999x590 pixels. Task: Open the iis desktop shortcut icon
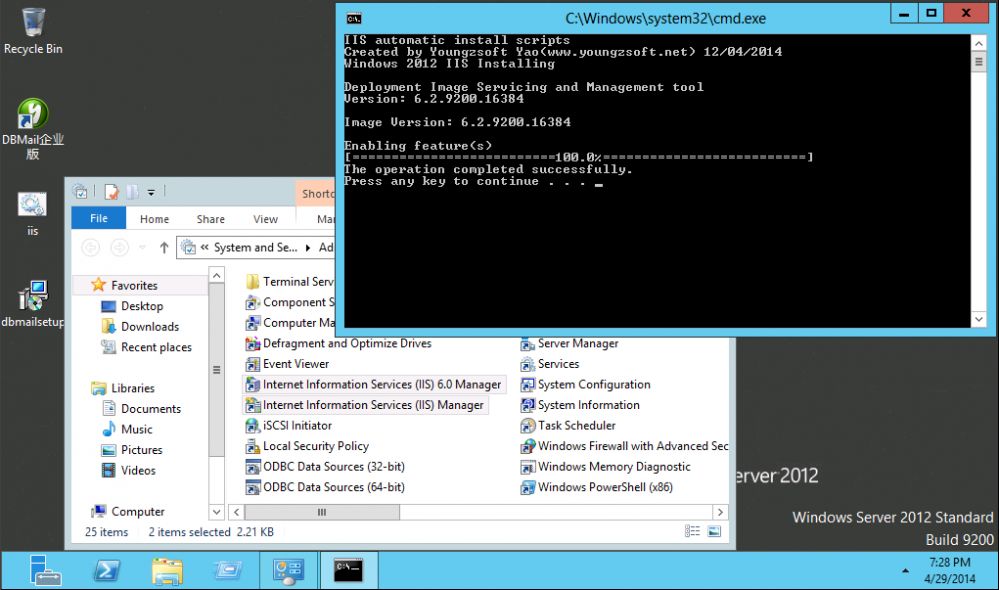(32, 206)
